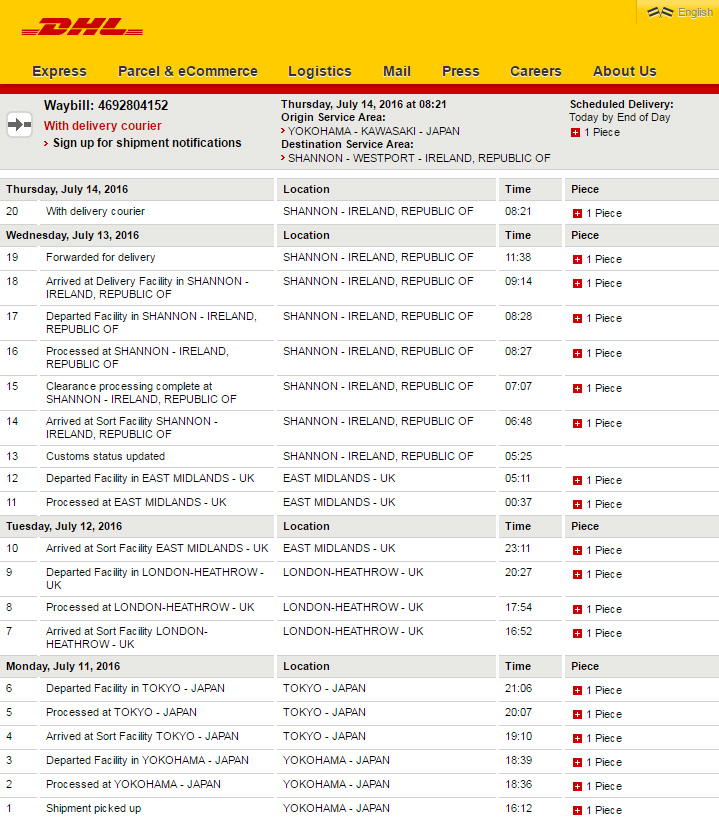Screen dimensions: 719x823
Task: Expand piece for Departed Facility in LONDON-HEATHROW
Action: (x=577, y=575)
